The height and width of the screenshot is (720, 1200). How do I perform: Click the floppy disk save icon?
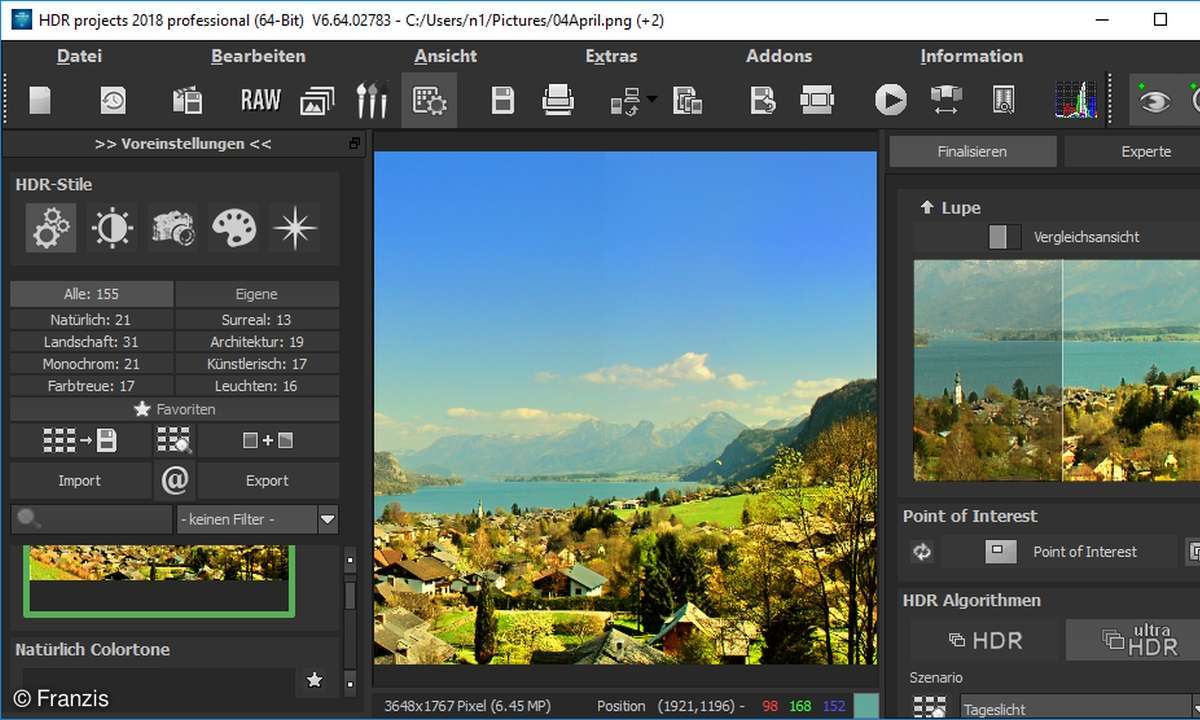[x=502, y=100]
